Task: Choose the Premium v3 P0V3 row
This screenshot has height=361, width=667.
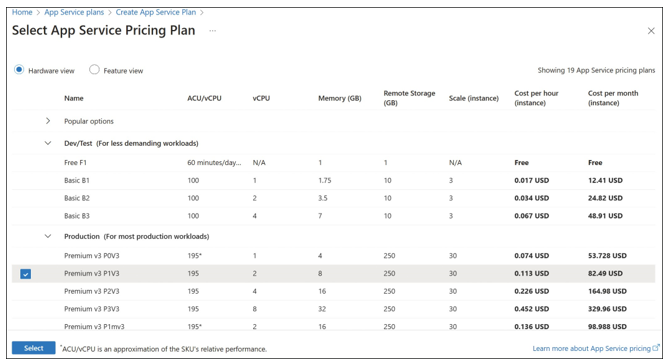Action: 334,256
